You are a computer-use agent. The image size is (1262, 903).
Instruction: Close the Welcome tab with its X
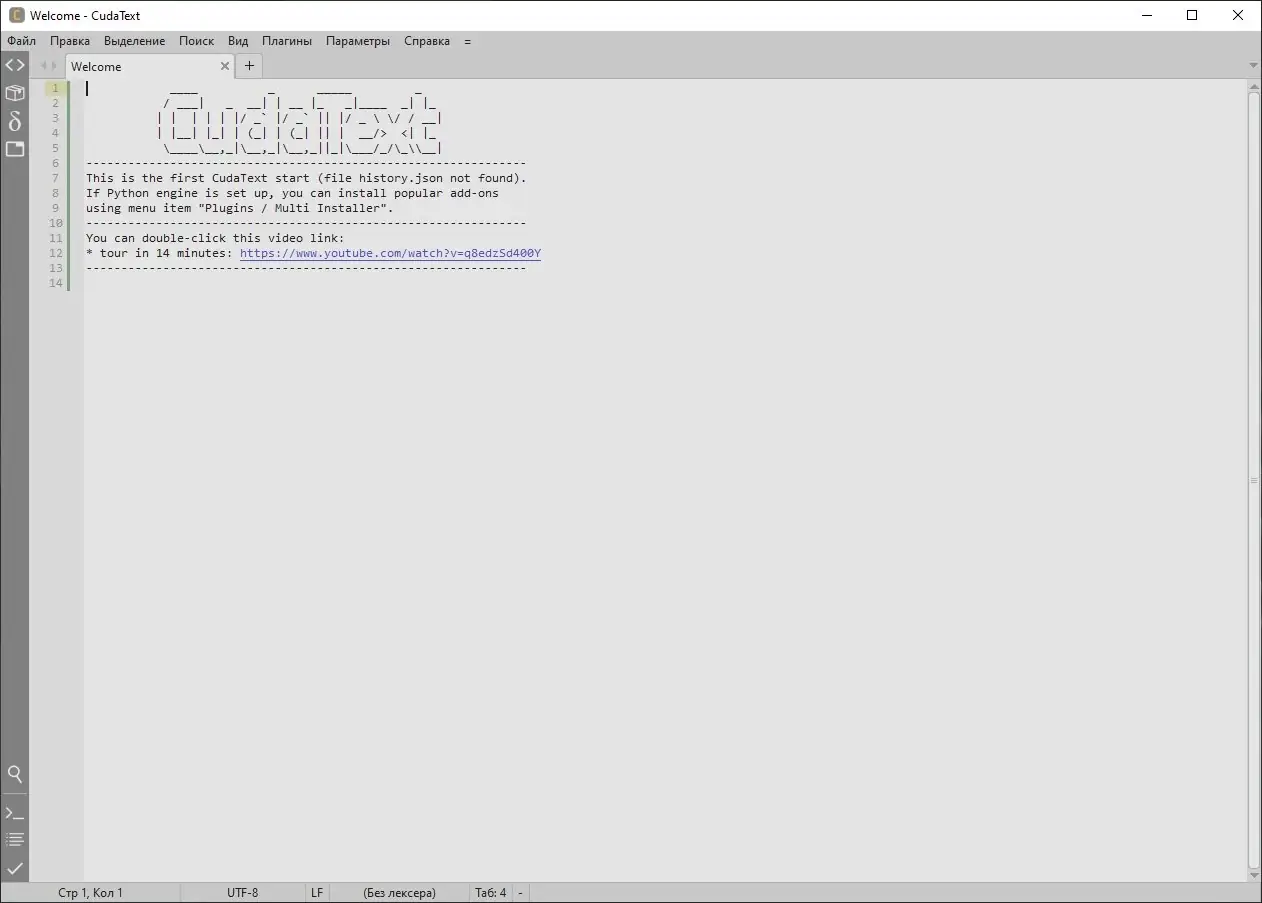tap(225, 66)
